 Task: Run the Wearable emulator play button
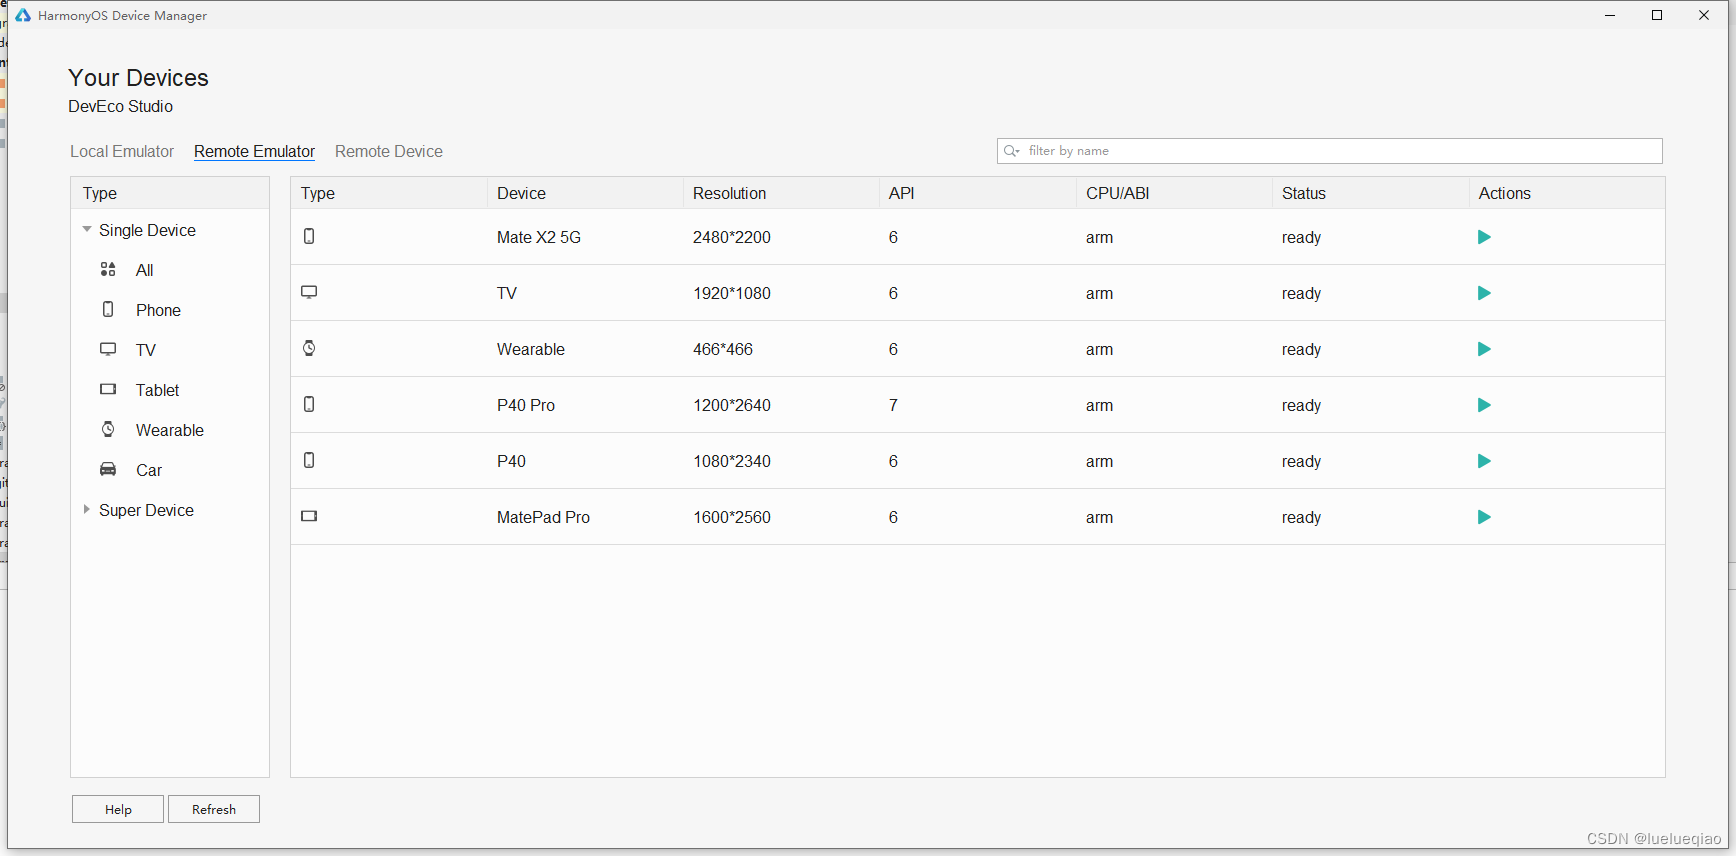point(1484,349)
